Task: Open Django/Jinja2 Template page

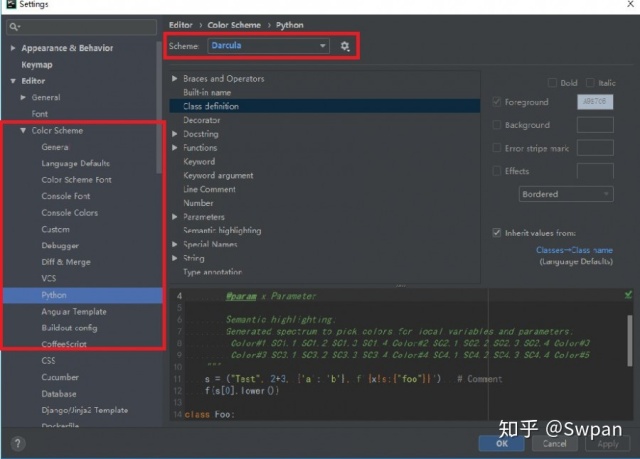Action: 84,410
